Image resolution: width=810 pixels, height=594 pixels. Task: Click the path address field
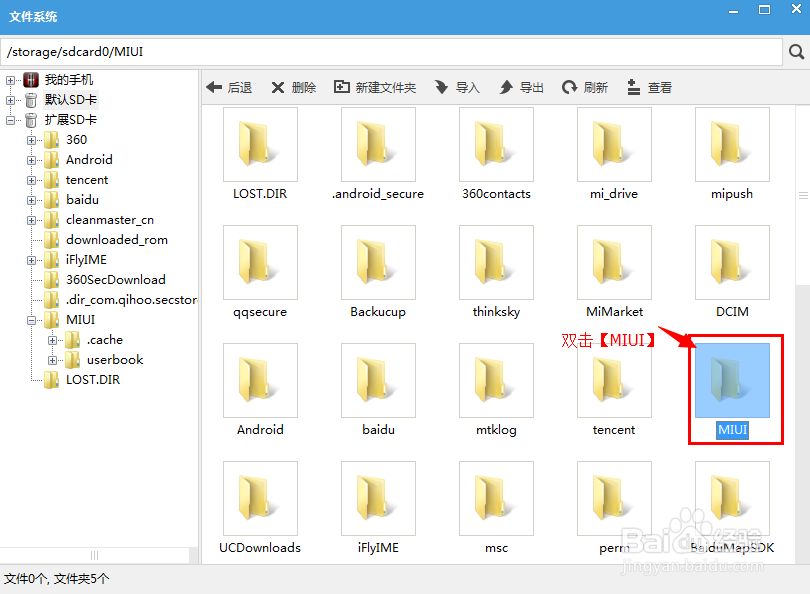point(391,52)
